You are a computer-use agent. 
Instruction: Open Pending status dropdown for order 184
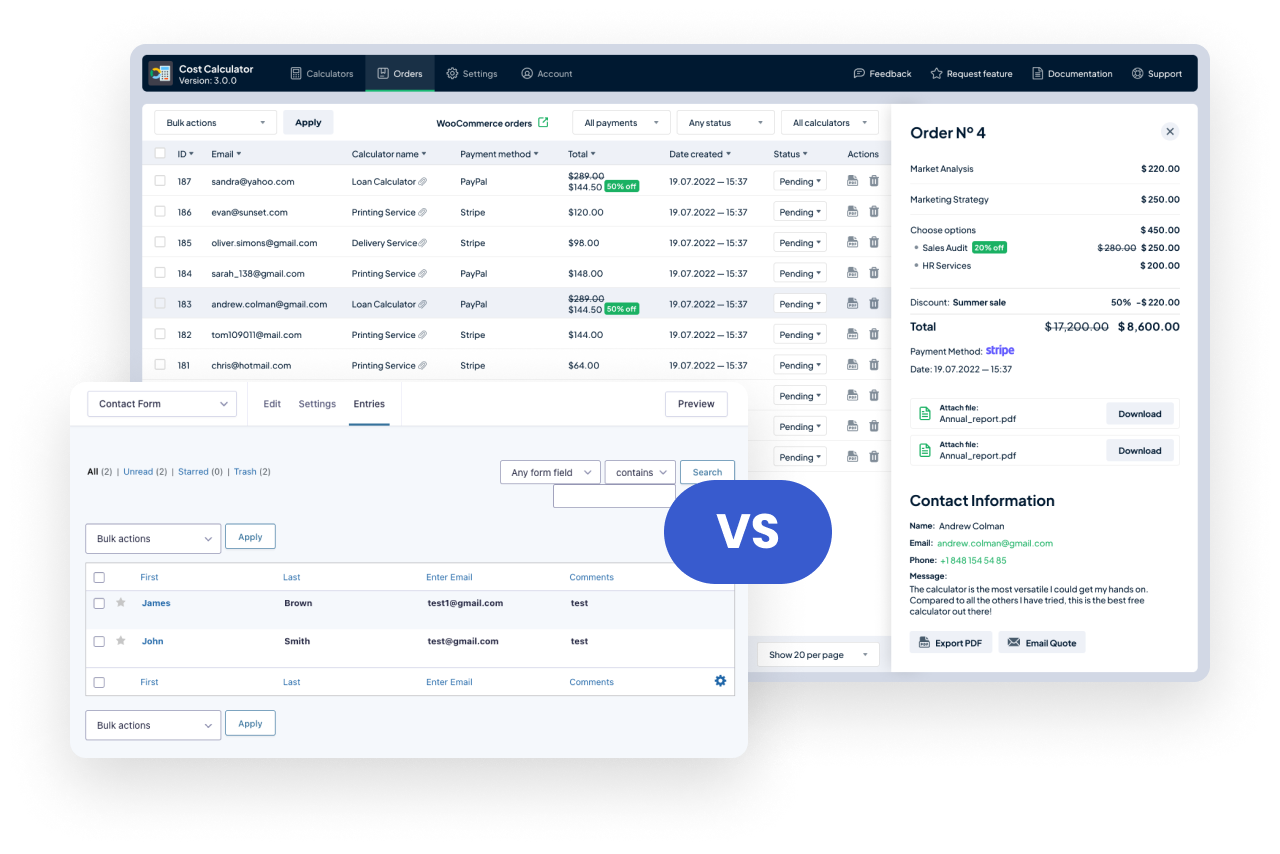click(x=800, y=273)
